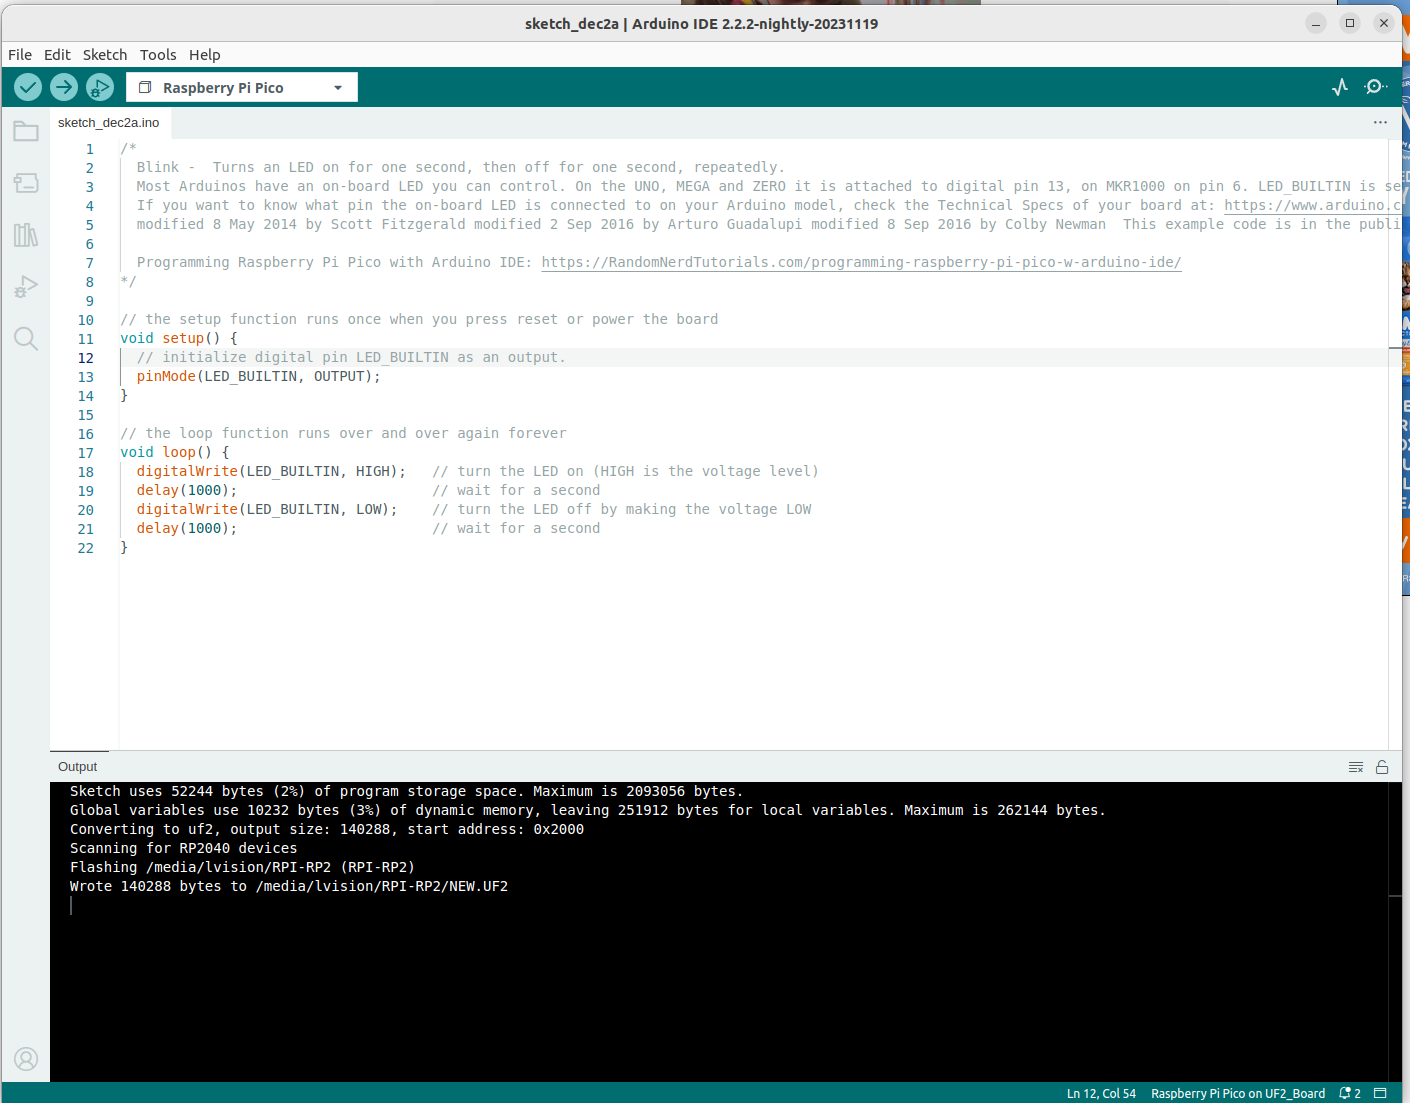Click digitalWrite LED_BUILTIN LOW line

pyautogui.click(x=267, y=510)
